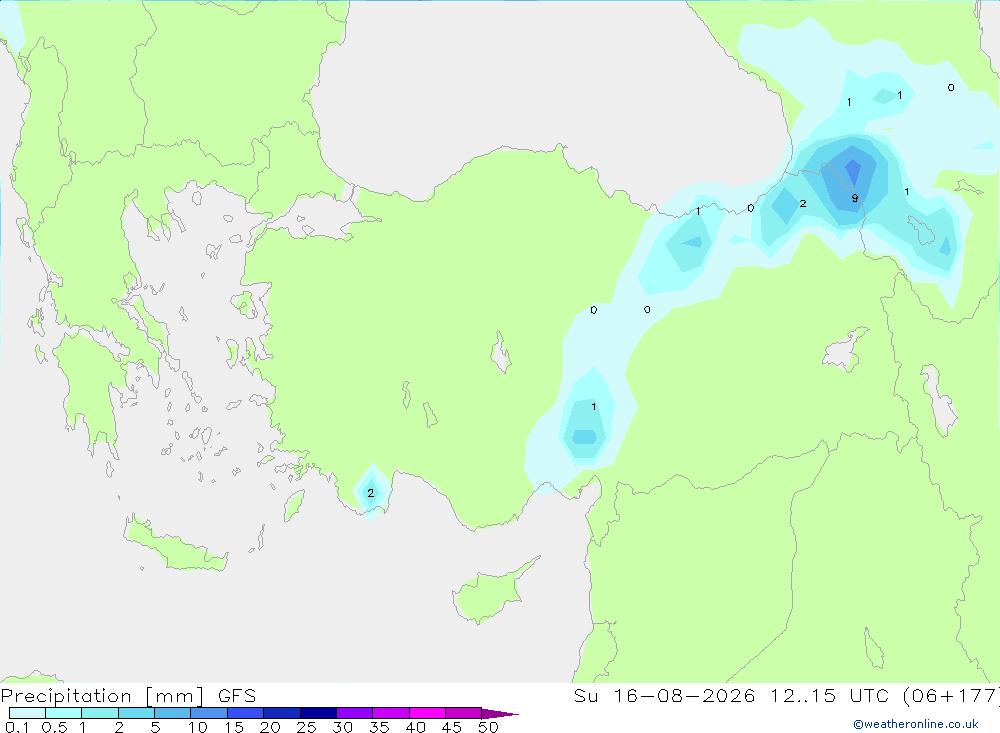The height and width of the screenshot is (733, 1000).
Task: Select the 35–40 mm legend swatch
Action: (x=391, y=713)
